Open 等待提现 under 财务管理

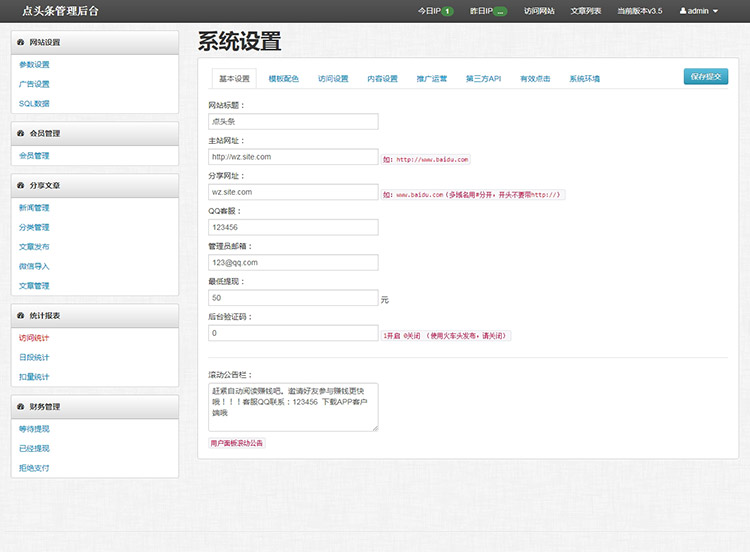tap(34, 429)
